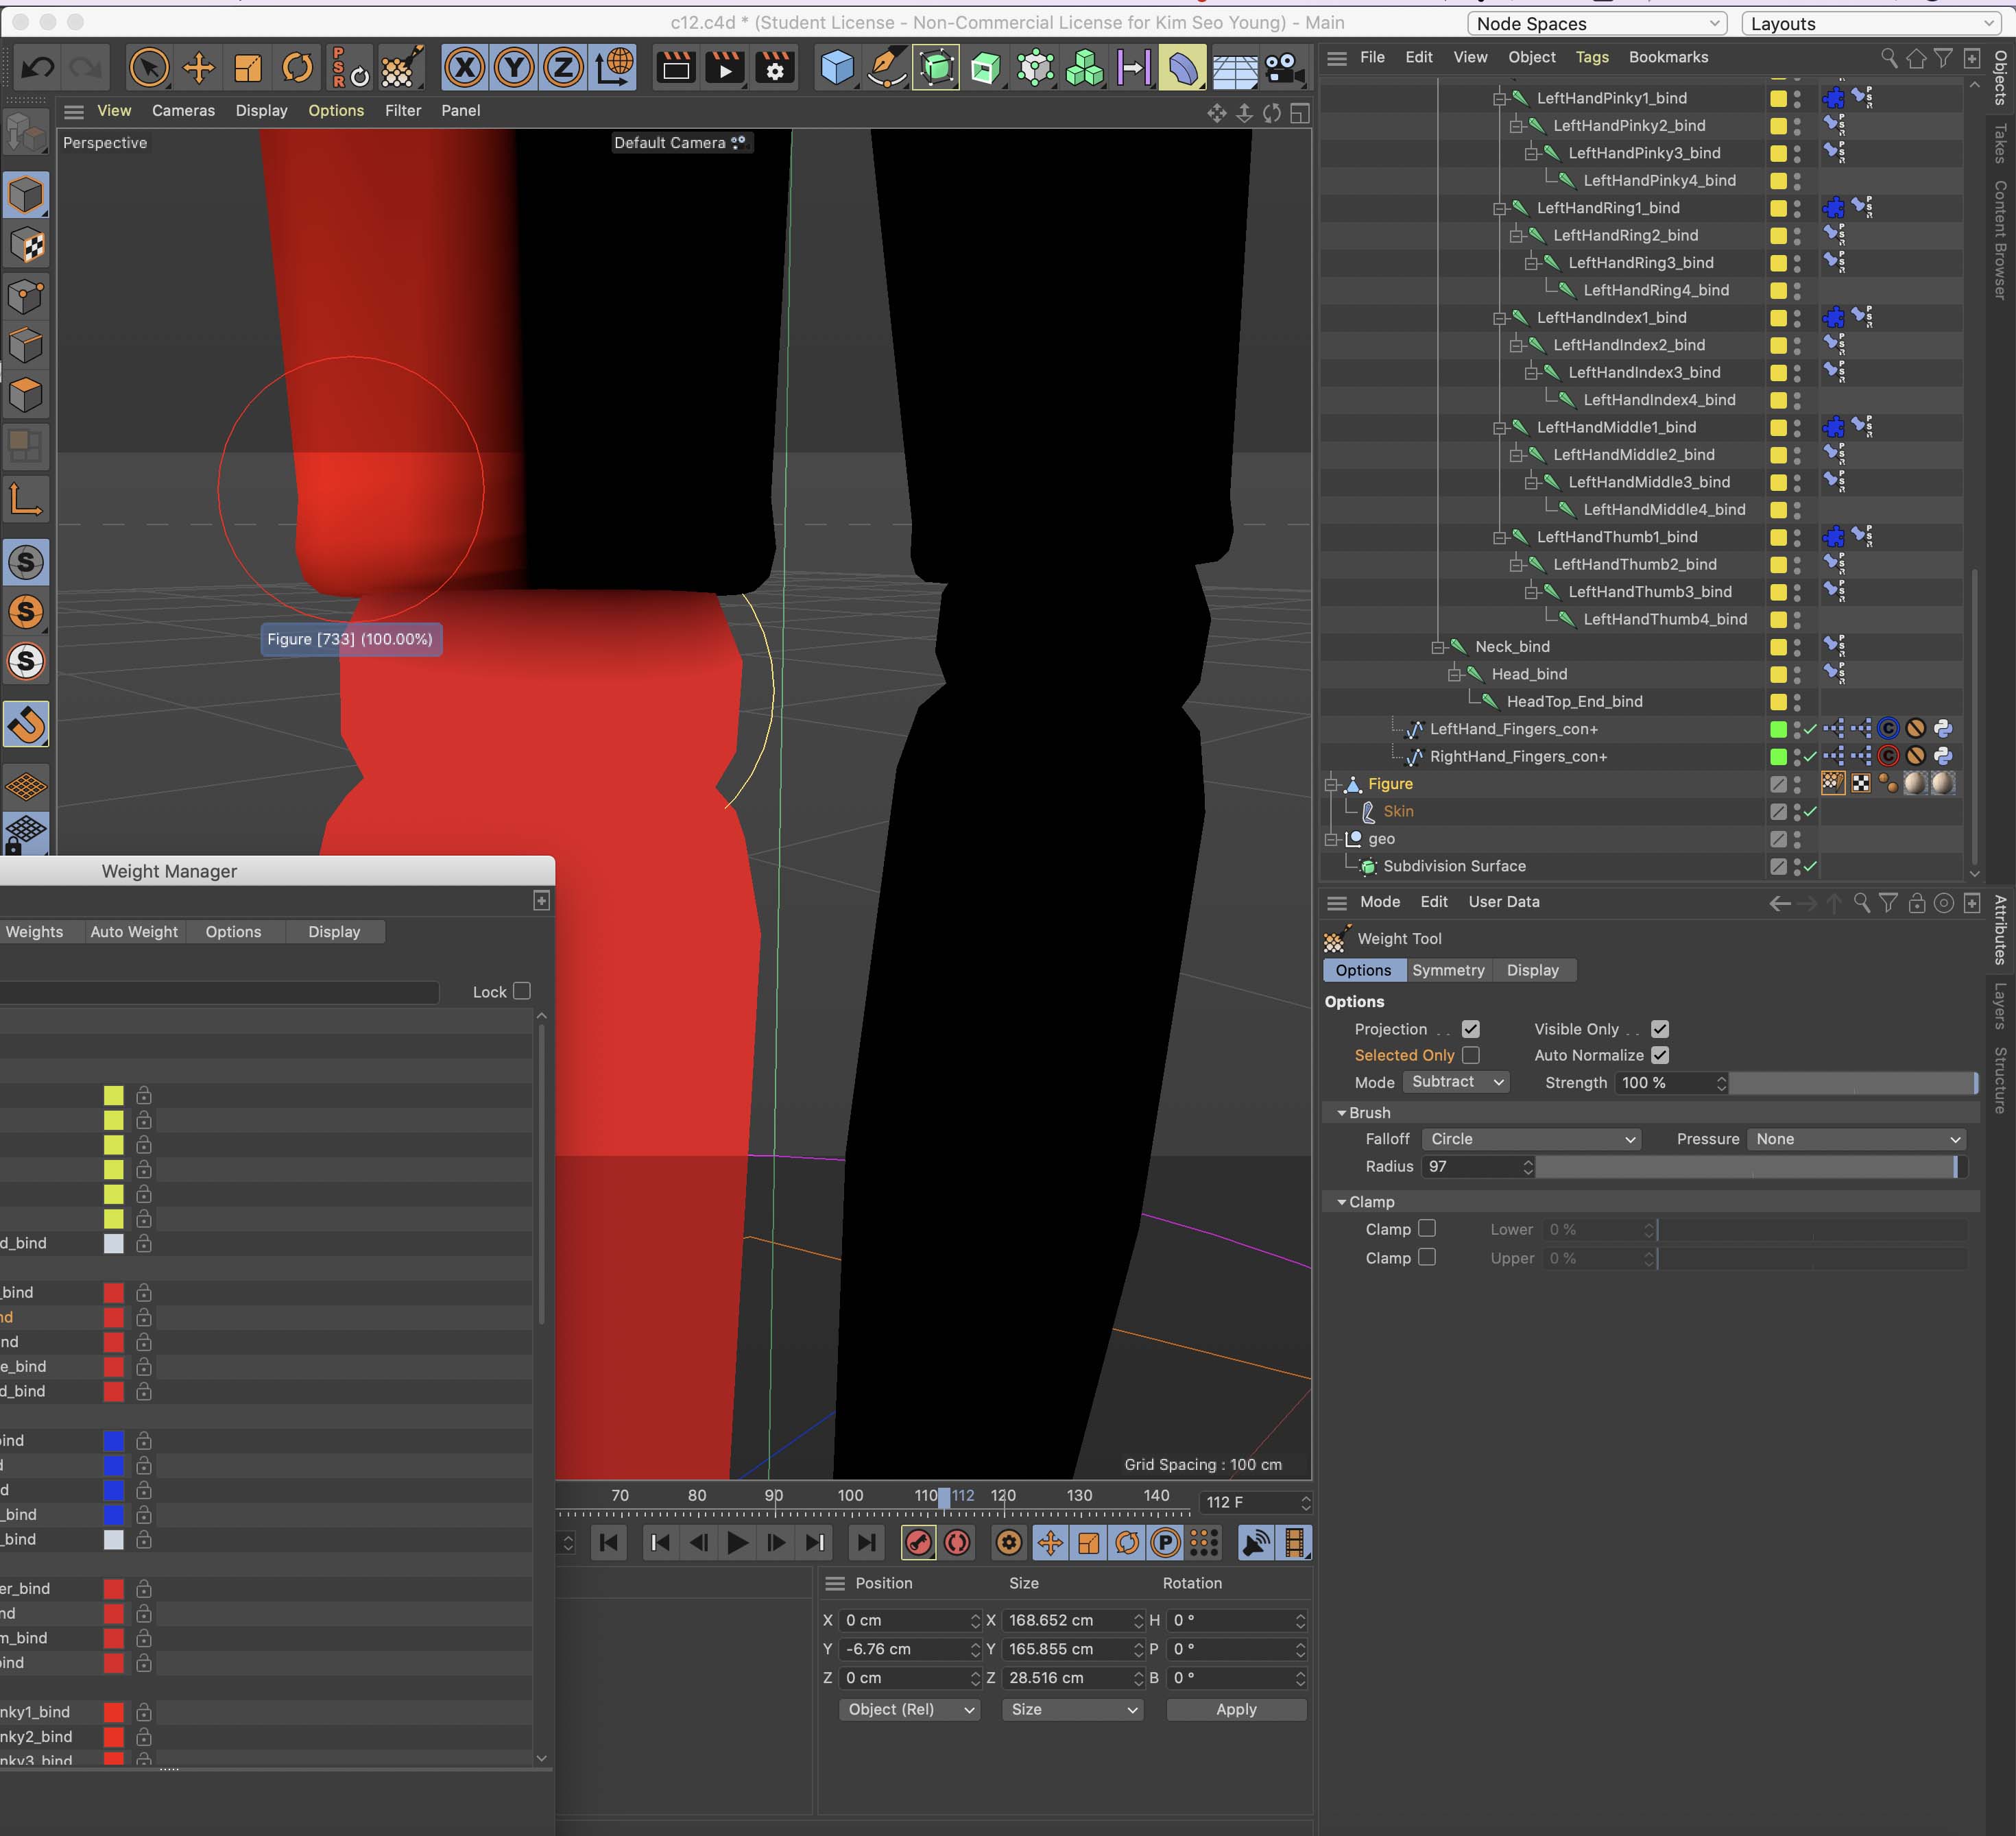
Task: Click the camera object icon
Action: [1284, 68]
